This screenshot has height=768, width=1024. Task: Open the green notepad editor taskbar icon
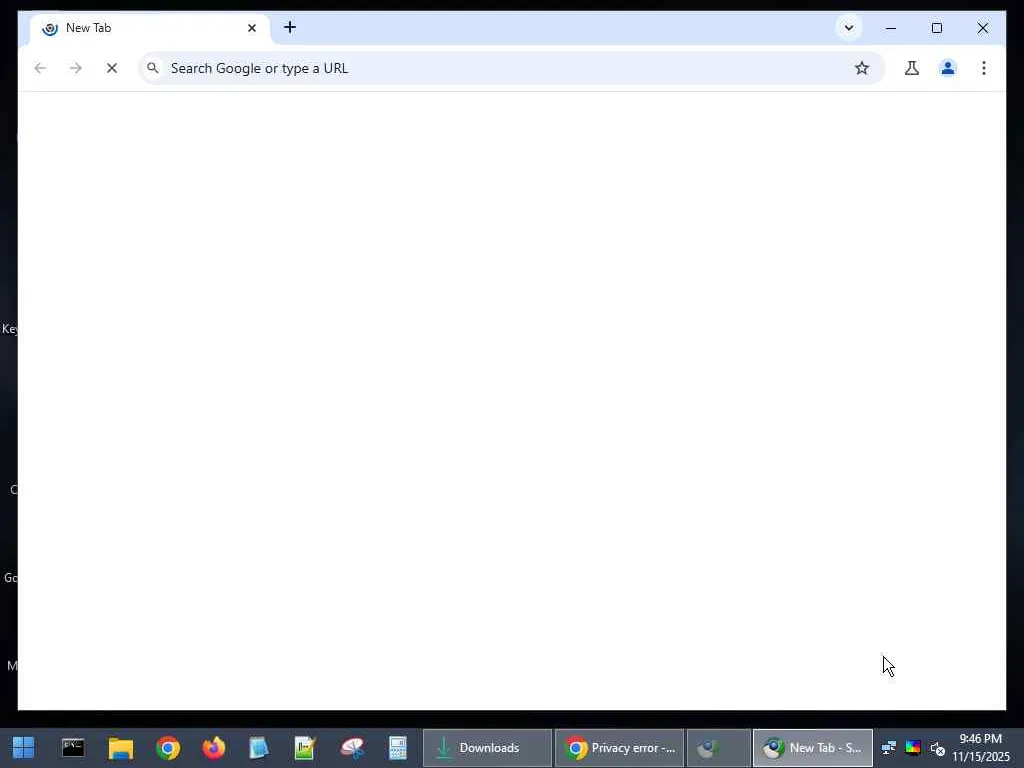click(305, 748)
